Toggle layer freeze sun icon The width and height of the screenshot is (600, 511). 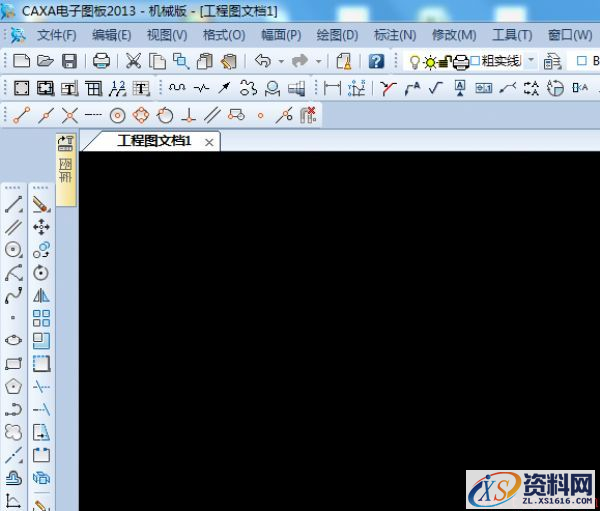pyautogui.click(x=430, y=62)
